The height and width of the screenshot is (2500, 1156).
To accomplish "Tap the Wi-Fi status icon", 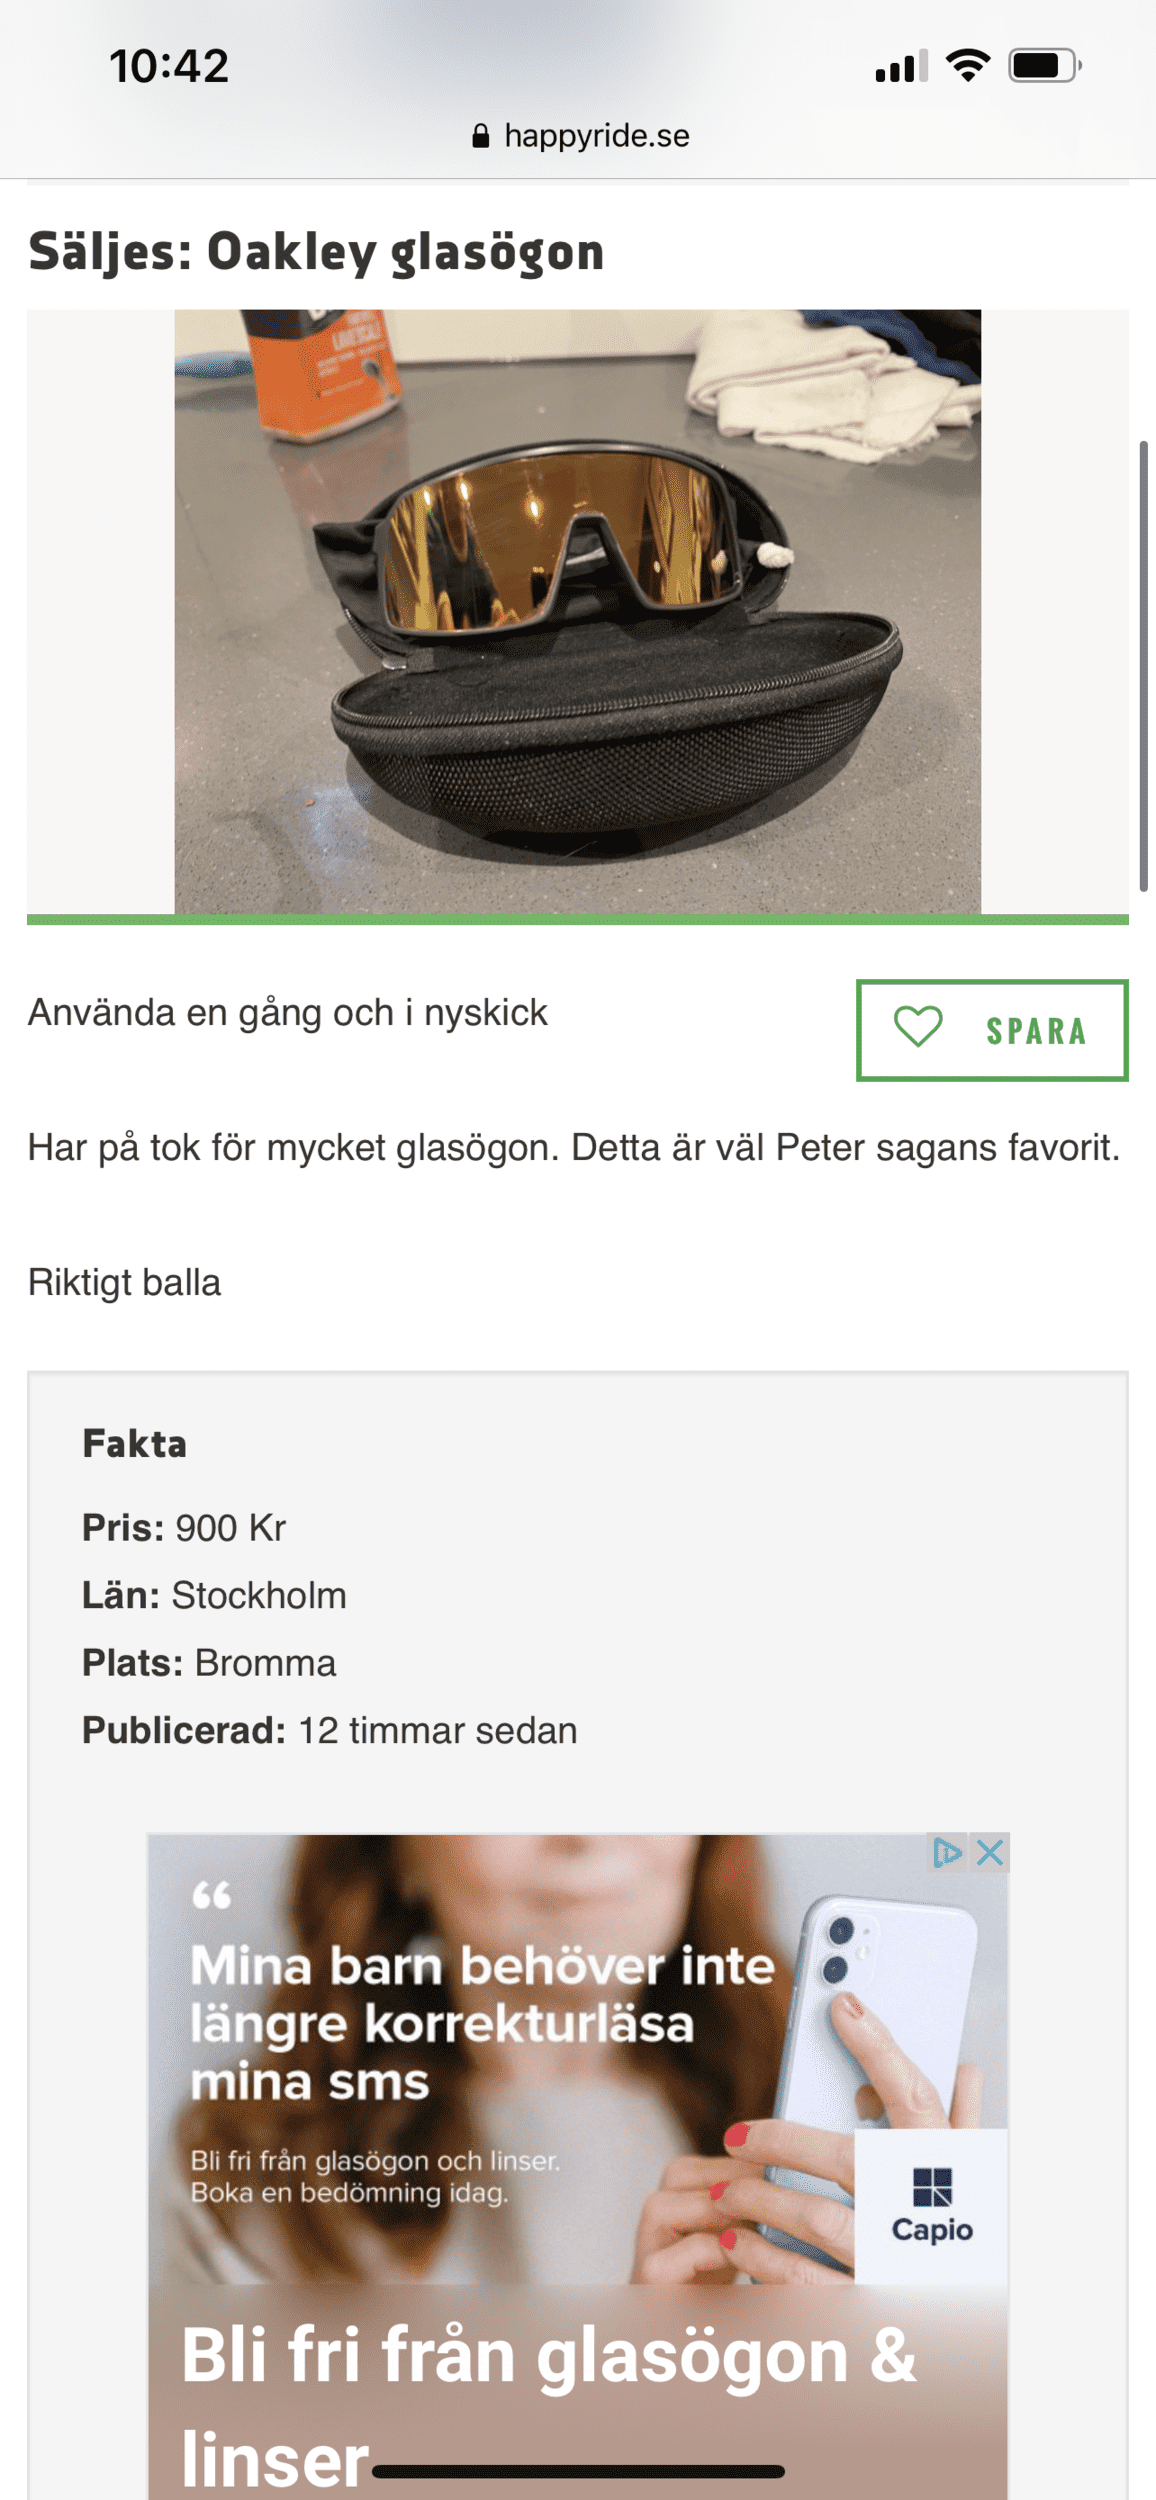I will coord(967,66).
